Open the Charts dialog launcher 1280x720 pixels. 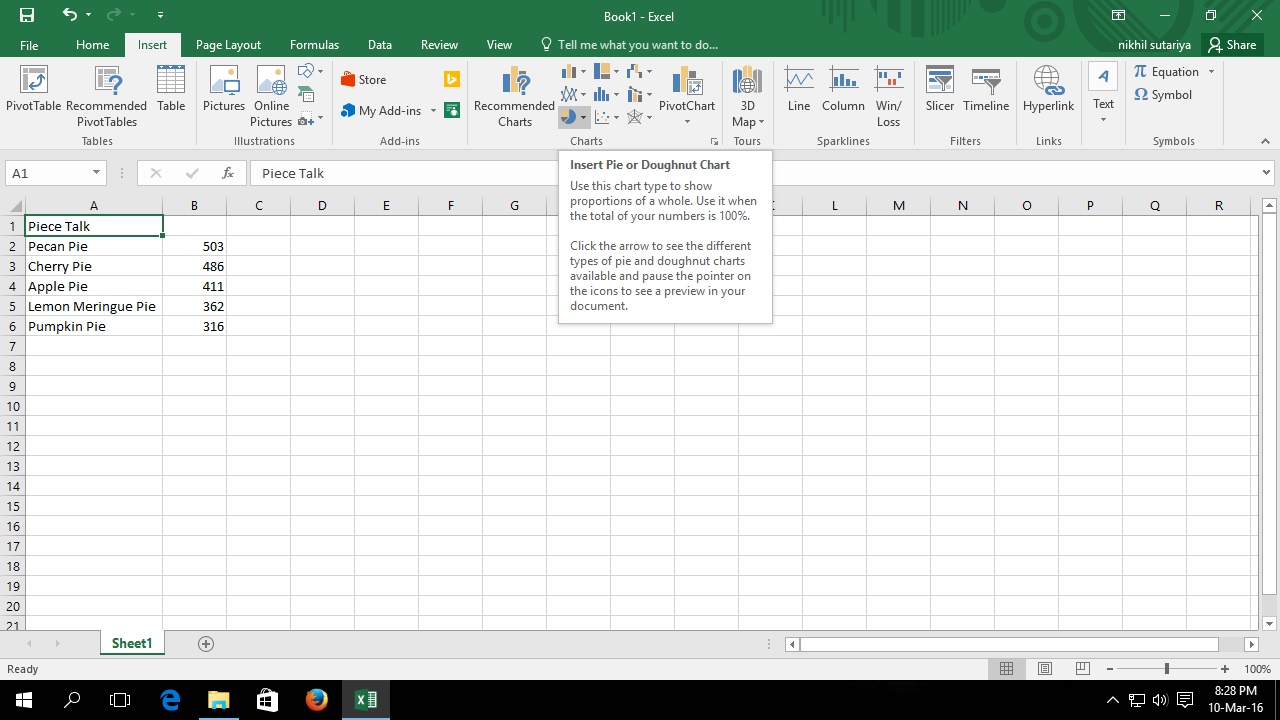point(714,142)
